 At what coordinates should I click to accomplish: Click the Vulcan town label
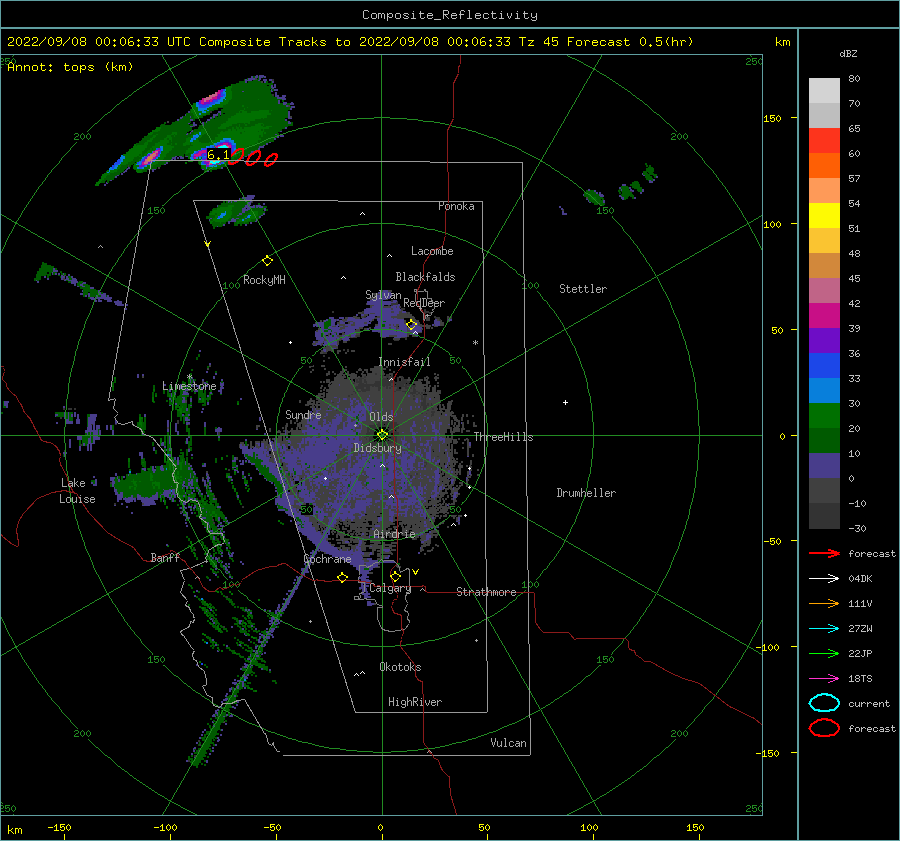click(x=509, y=743)
